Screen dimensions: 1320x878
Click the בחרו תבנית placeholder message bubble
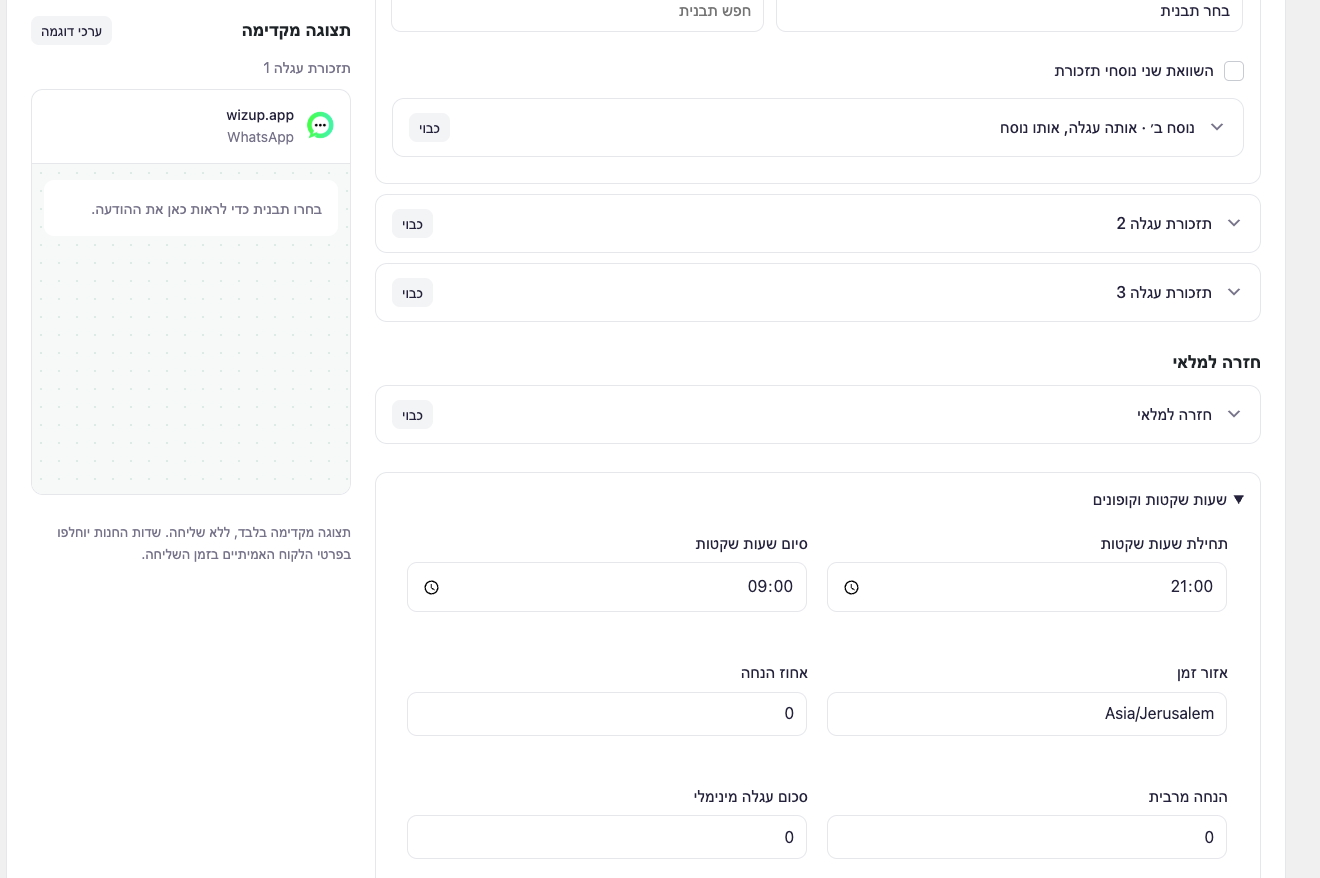pyautogui.click(x=191, y=209)
